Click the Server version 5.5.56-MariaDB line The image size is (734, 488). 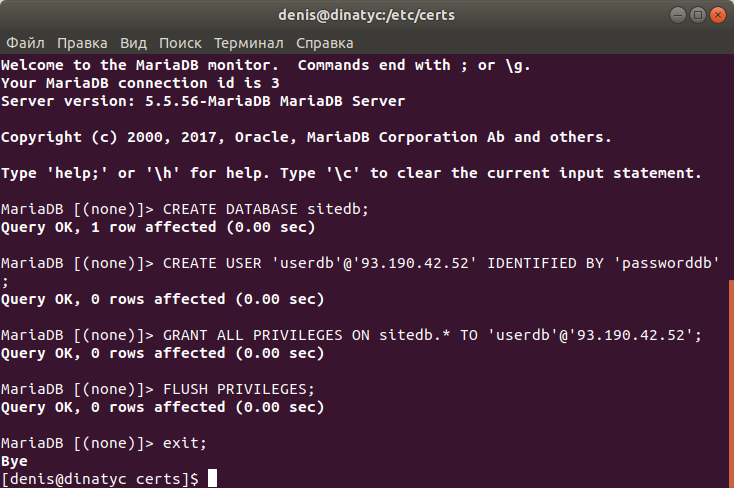tap(203, 101)
